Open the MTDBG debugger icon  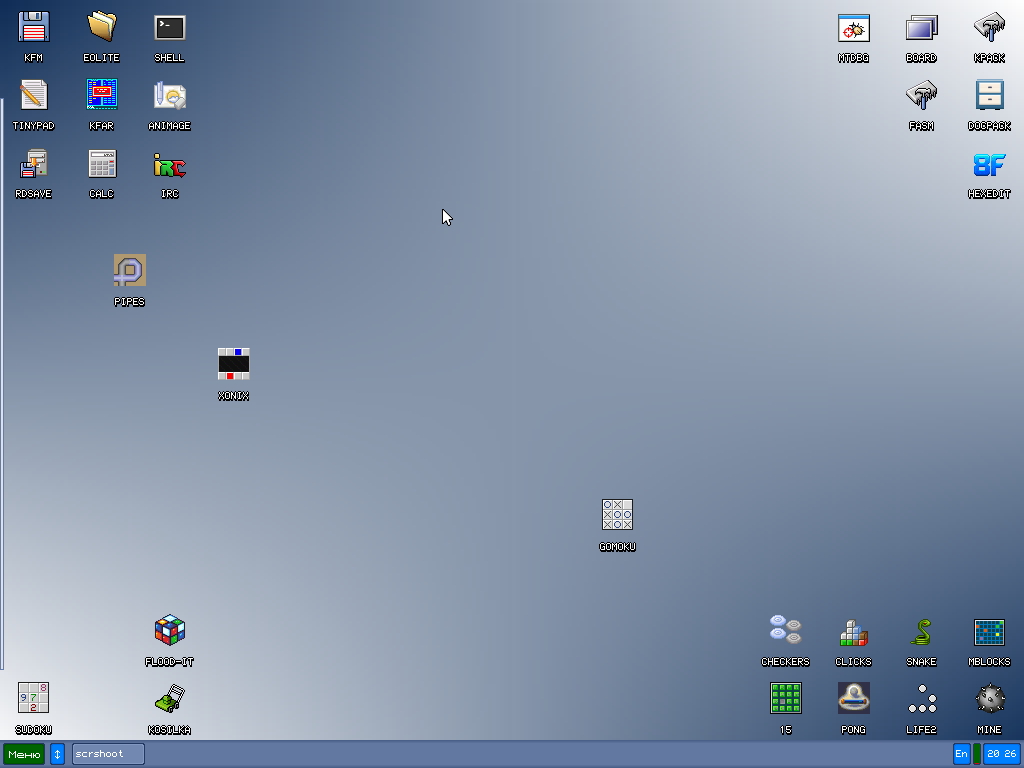tap(853, 28)
